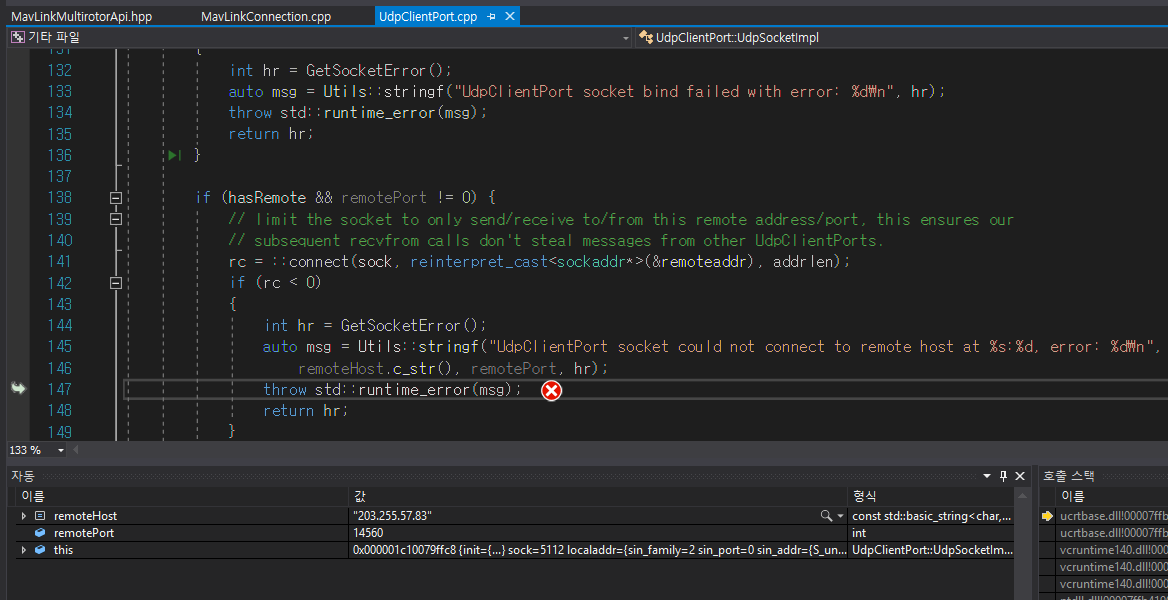The width and height of the screenshot is (1168, 600).
Task: Open the string visualizer magnifier for remoteHost value
Action: tap(824, 515)
